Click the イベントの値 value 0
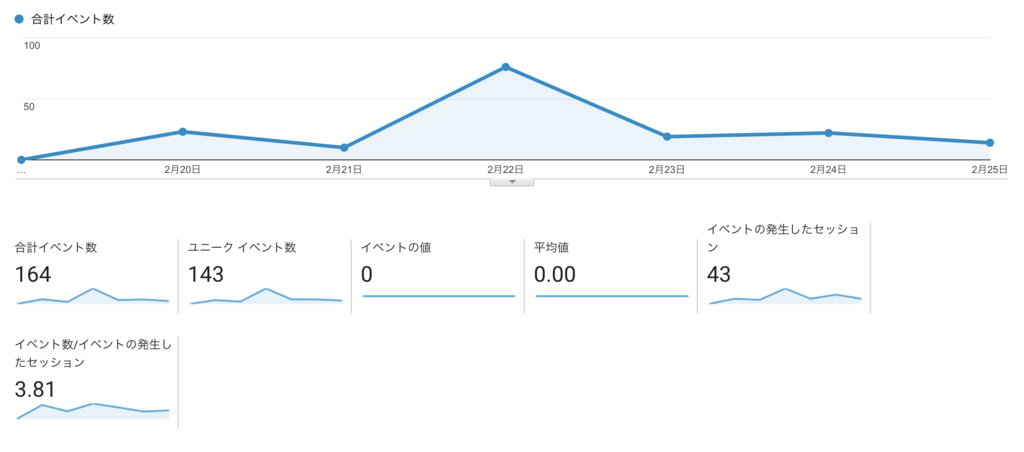This screenshot has width=1024, height=452. pos(366,275)
